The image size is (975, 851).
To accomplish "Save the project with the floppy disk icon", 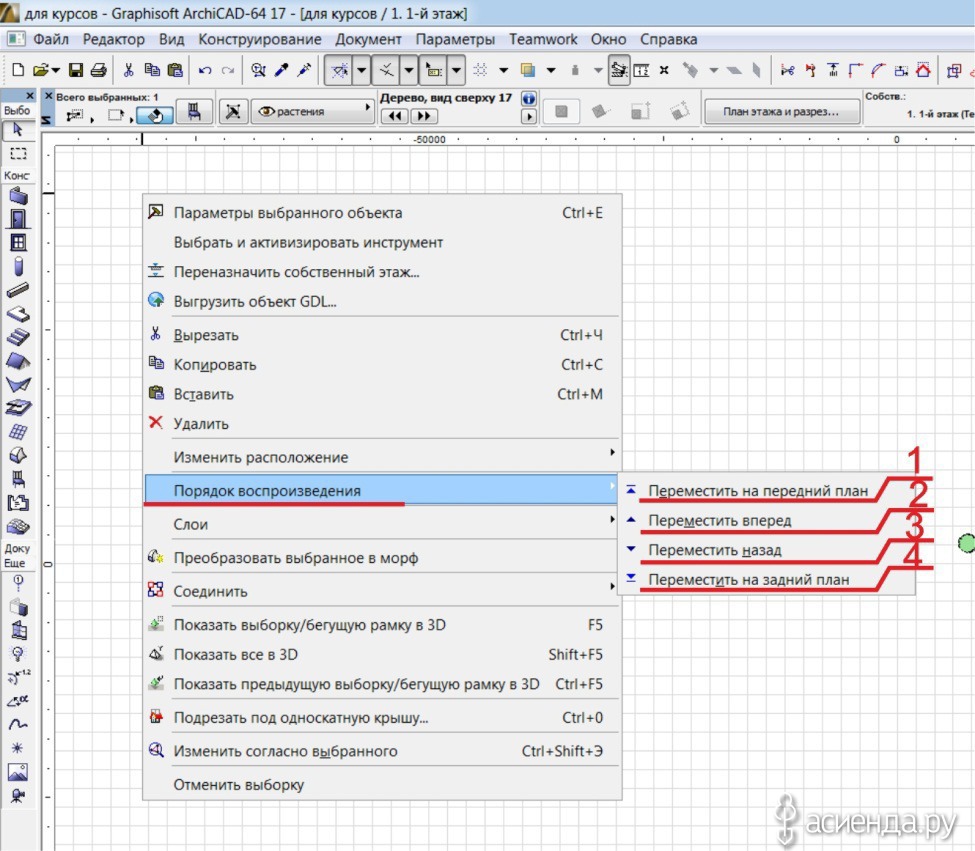I will (75, 70).
